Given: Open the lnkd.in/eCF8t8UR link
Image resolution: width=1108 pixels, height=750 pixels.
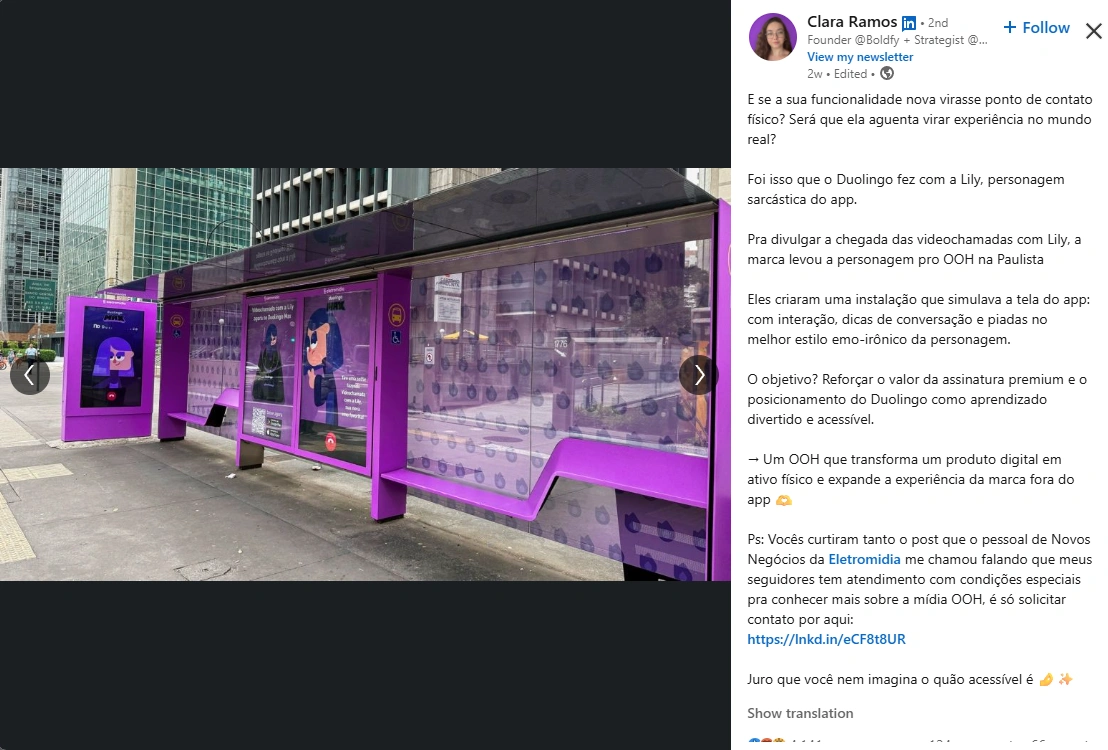Looking at the screenshot, I should click(826, 639).
